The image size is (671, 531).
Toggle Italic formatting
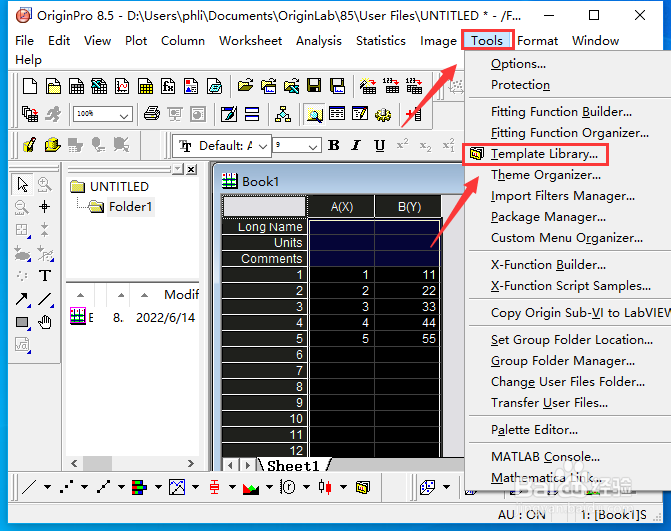pyautogui.click(x=356, y=145)
